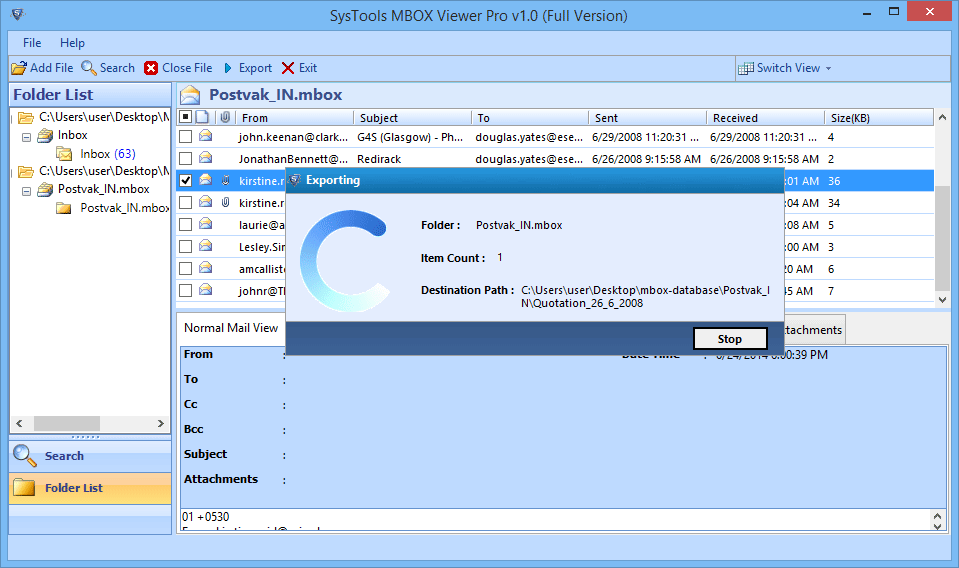Click mail body scroll up arrow
This screenshot has height=568, width=959.
[x=937, y=517]
